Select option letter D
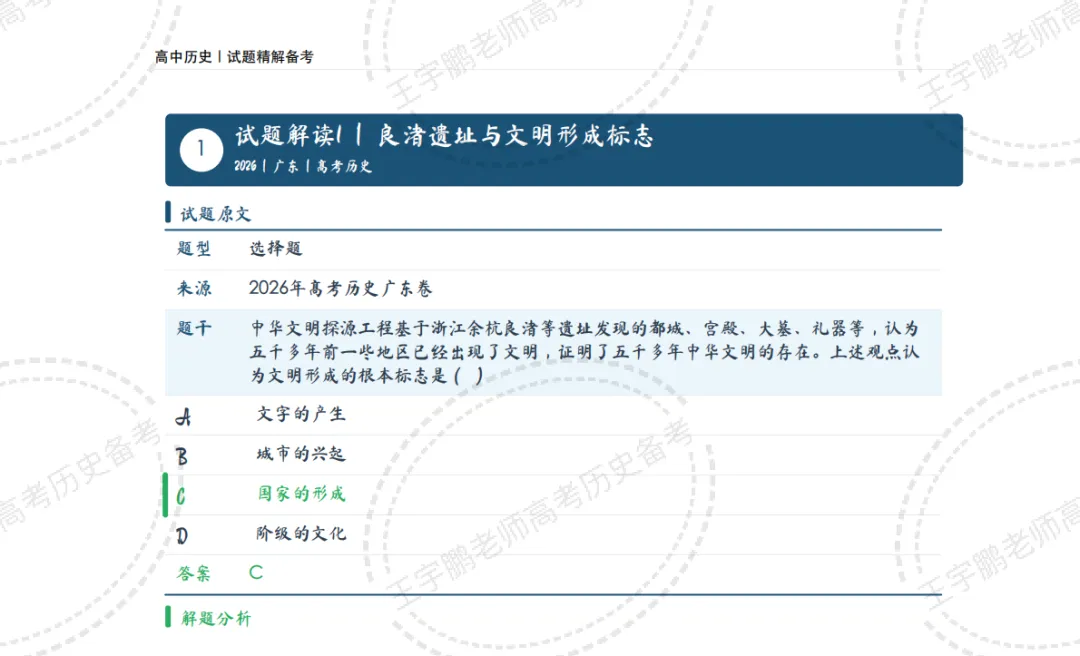1080x656 pixels. 182,536
